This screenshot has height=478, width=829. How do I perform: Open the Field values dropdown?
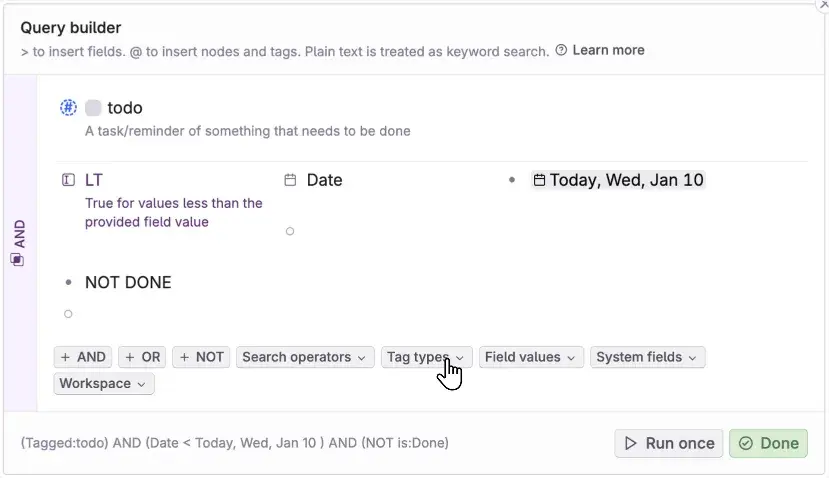pos(531,357)
